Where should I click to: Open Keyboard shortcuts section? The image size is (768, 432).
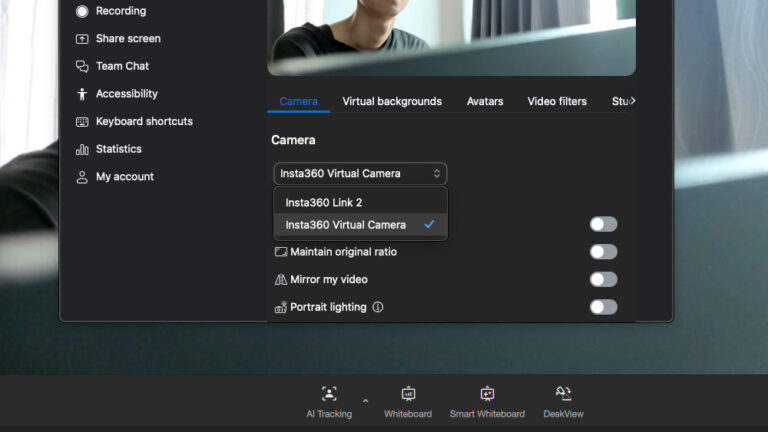(143, 122)
